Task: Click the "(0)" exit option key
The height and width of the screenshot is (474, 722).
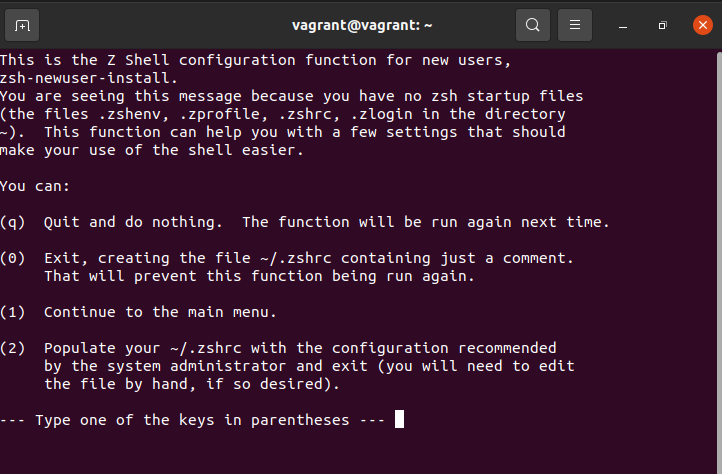Action: 13,258
